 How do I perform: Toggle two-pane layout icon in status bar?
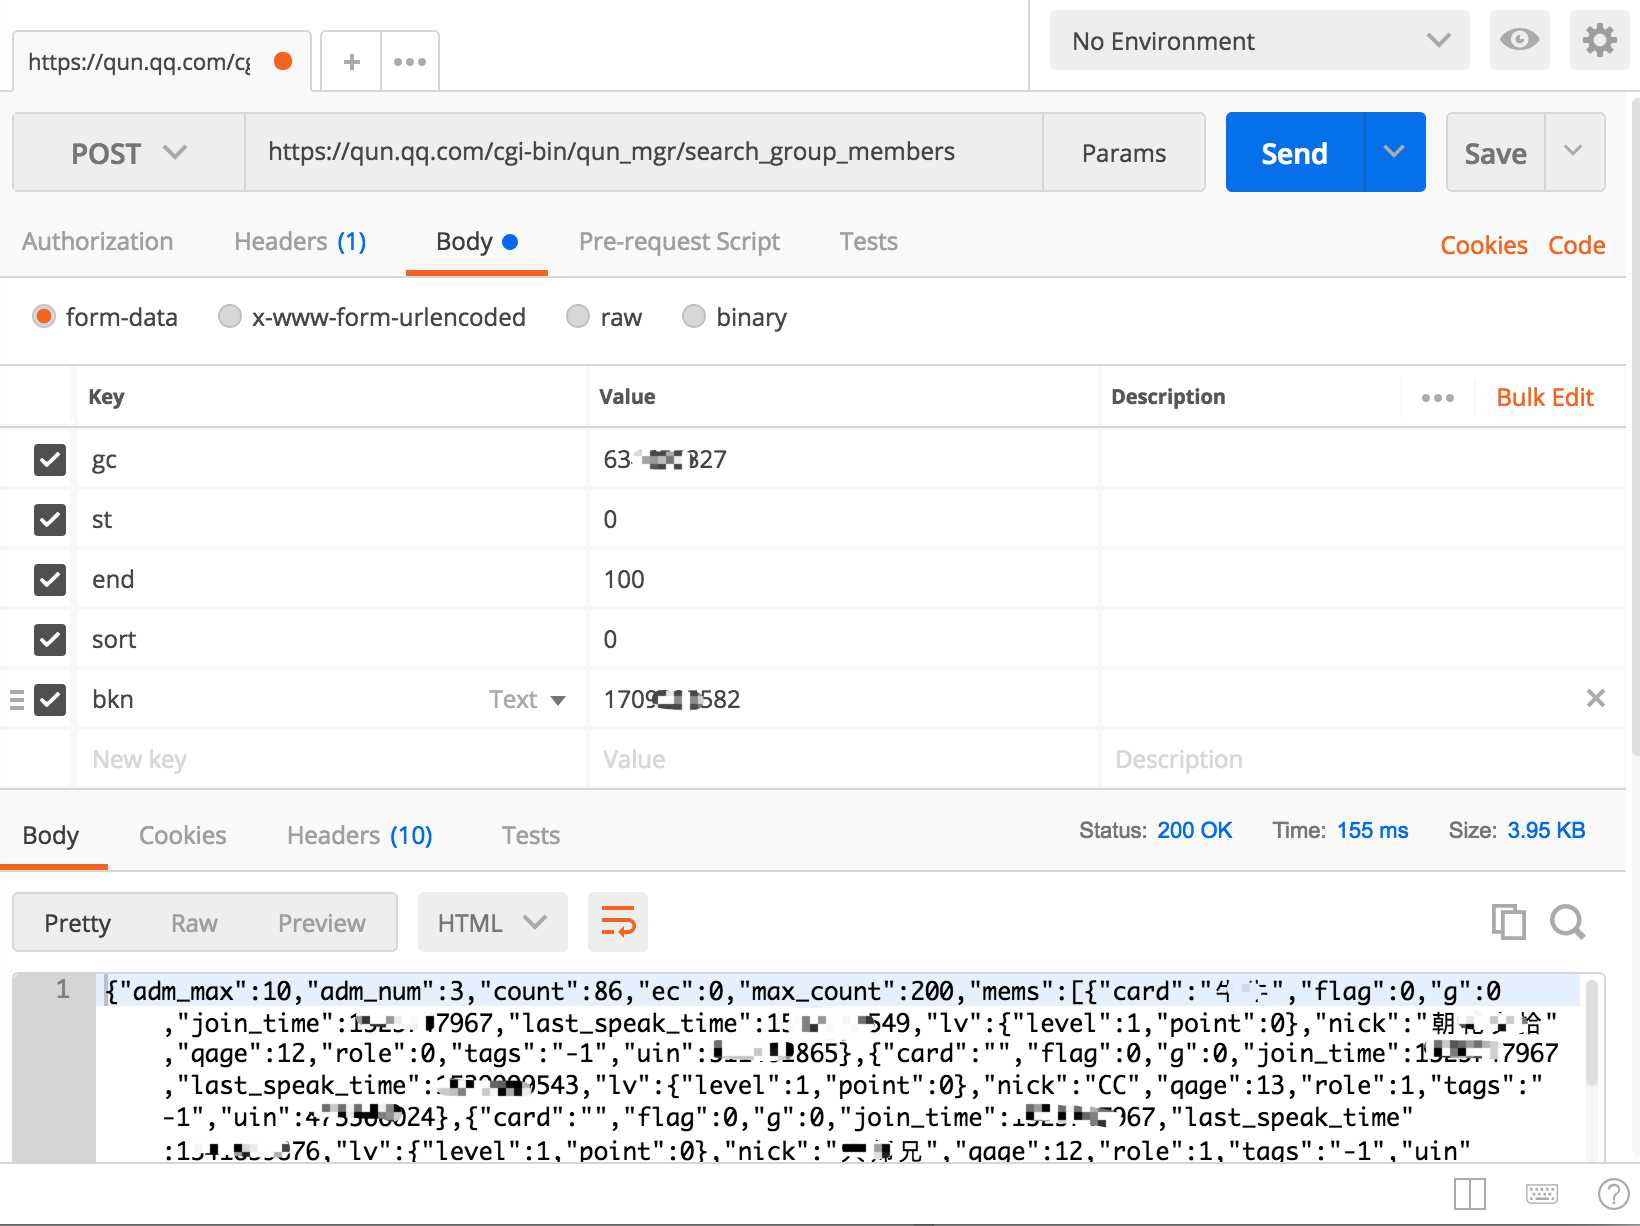1470,1193
